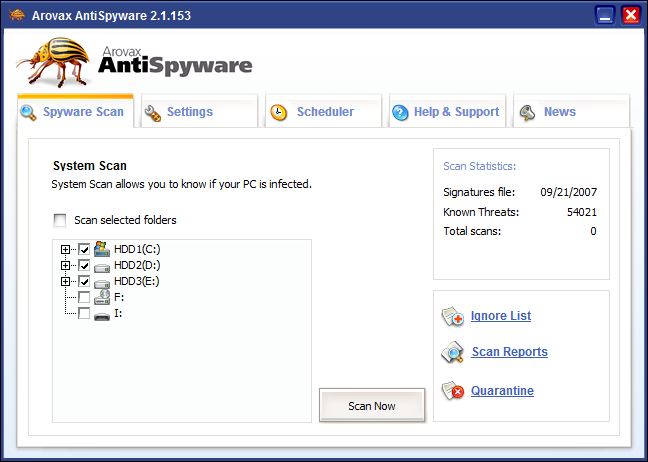Click the Arovax AntiSpyware beetle logo
648x462 pixels.
tap(54, 62)
